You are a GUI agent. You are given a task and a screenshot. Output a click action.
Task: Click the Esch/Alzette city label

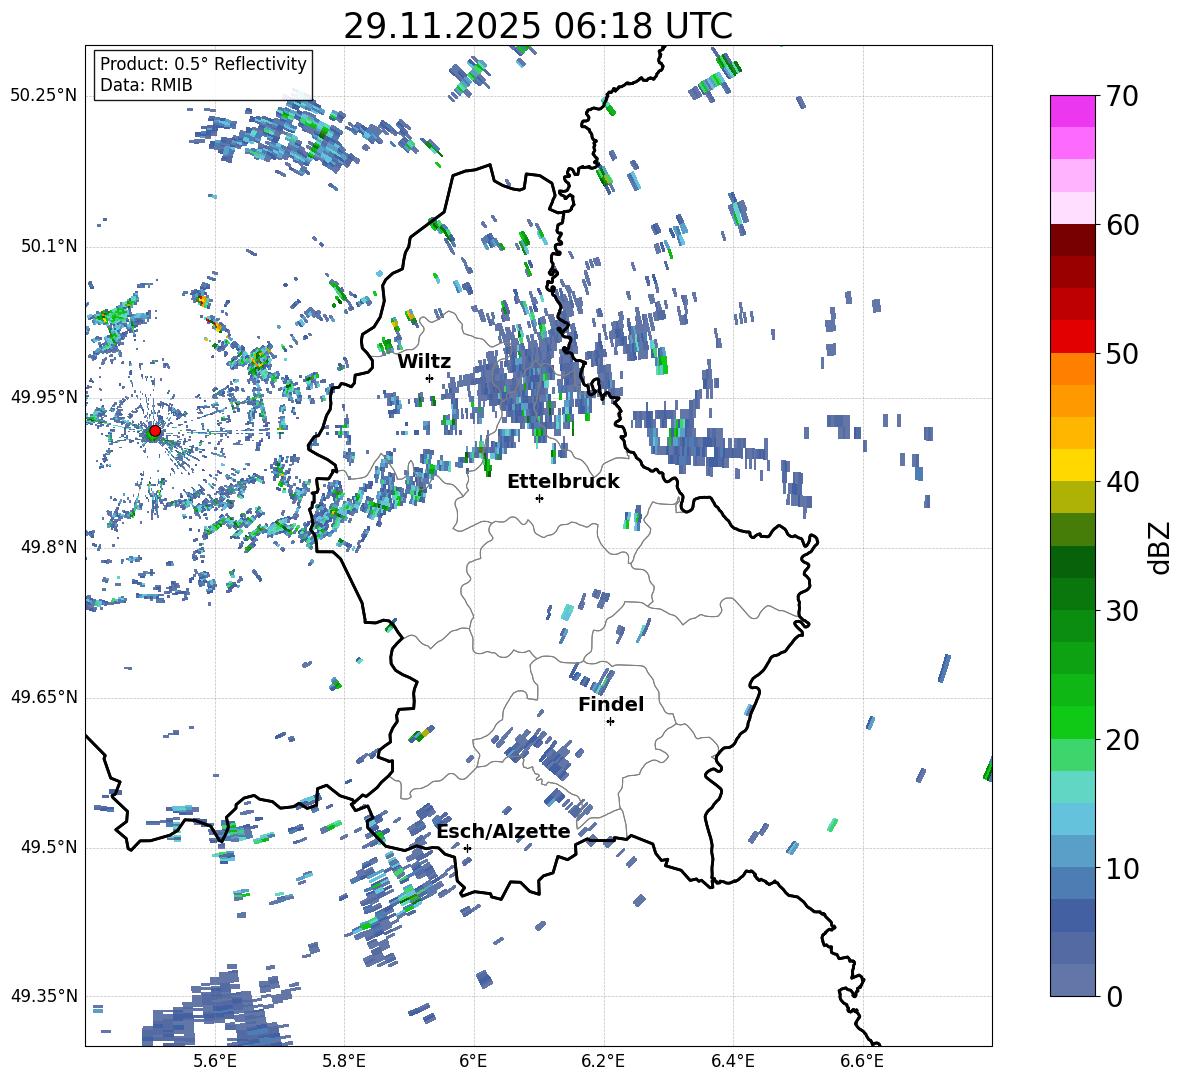(504, 832)
